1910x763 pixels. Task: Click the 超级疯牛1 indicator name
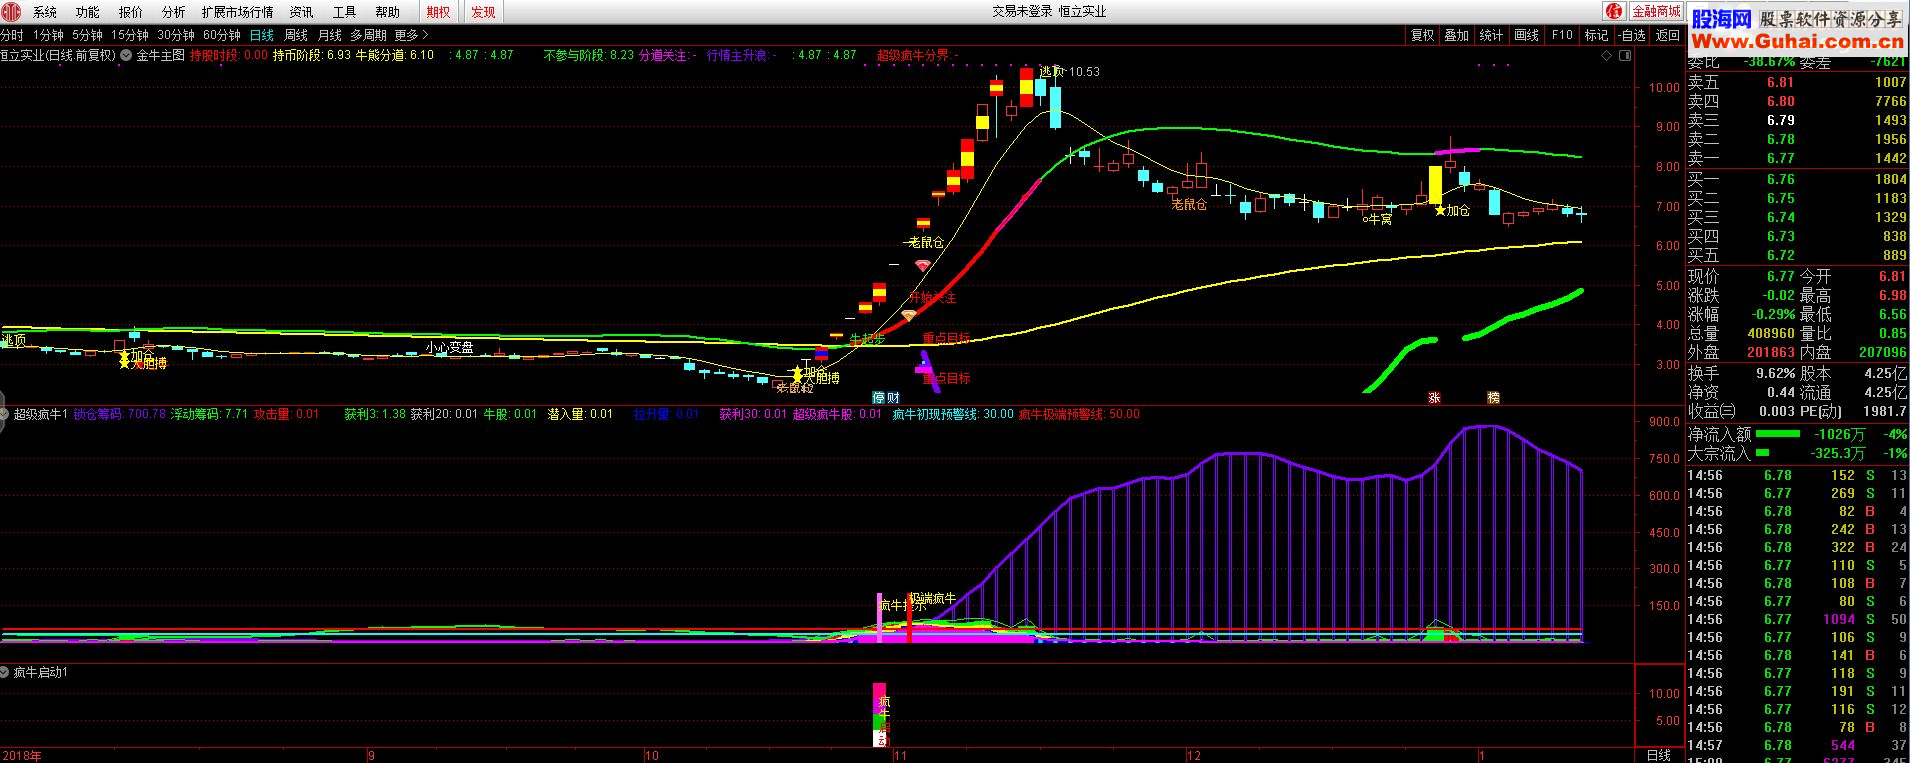(41, 414)
